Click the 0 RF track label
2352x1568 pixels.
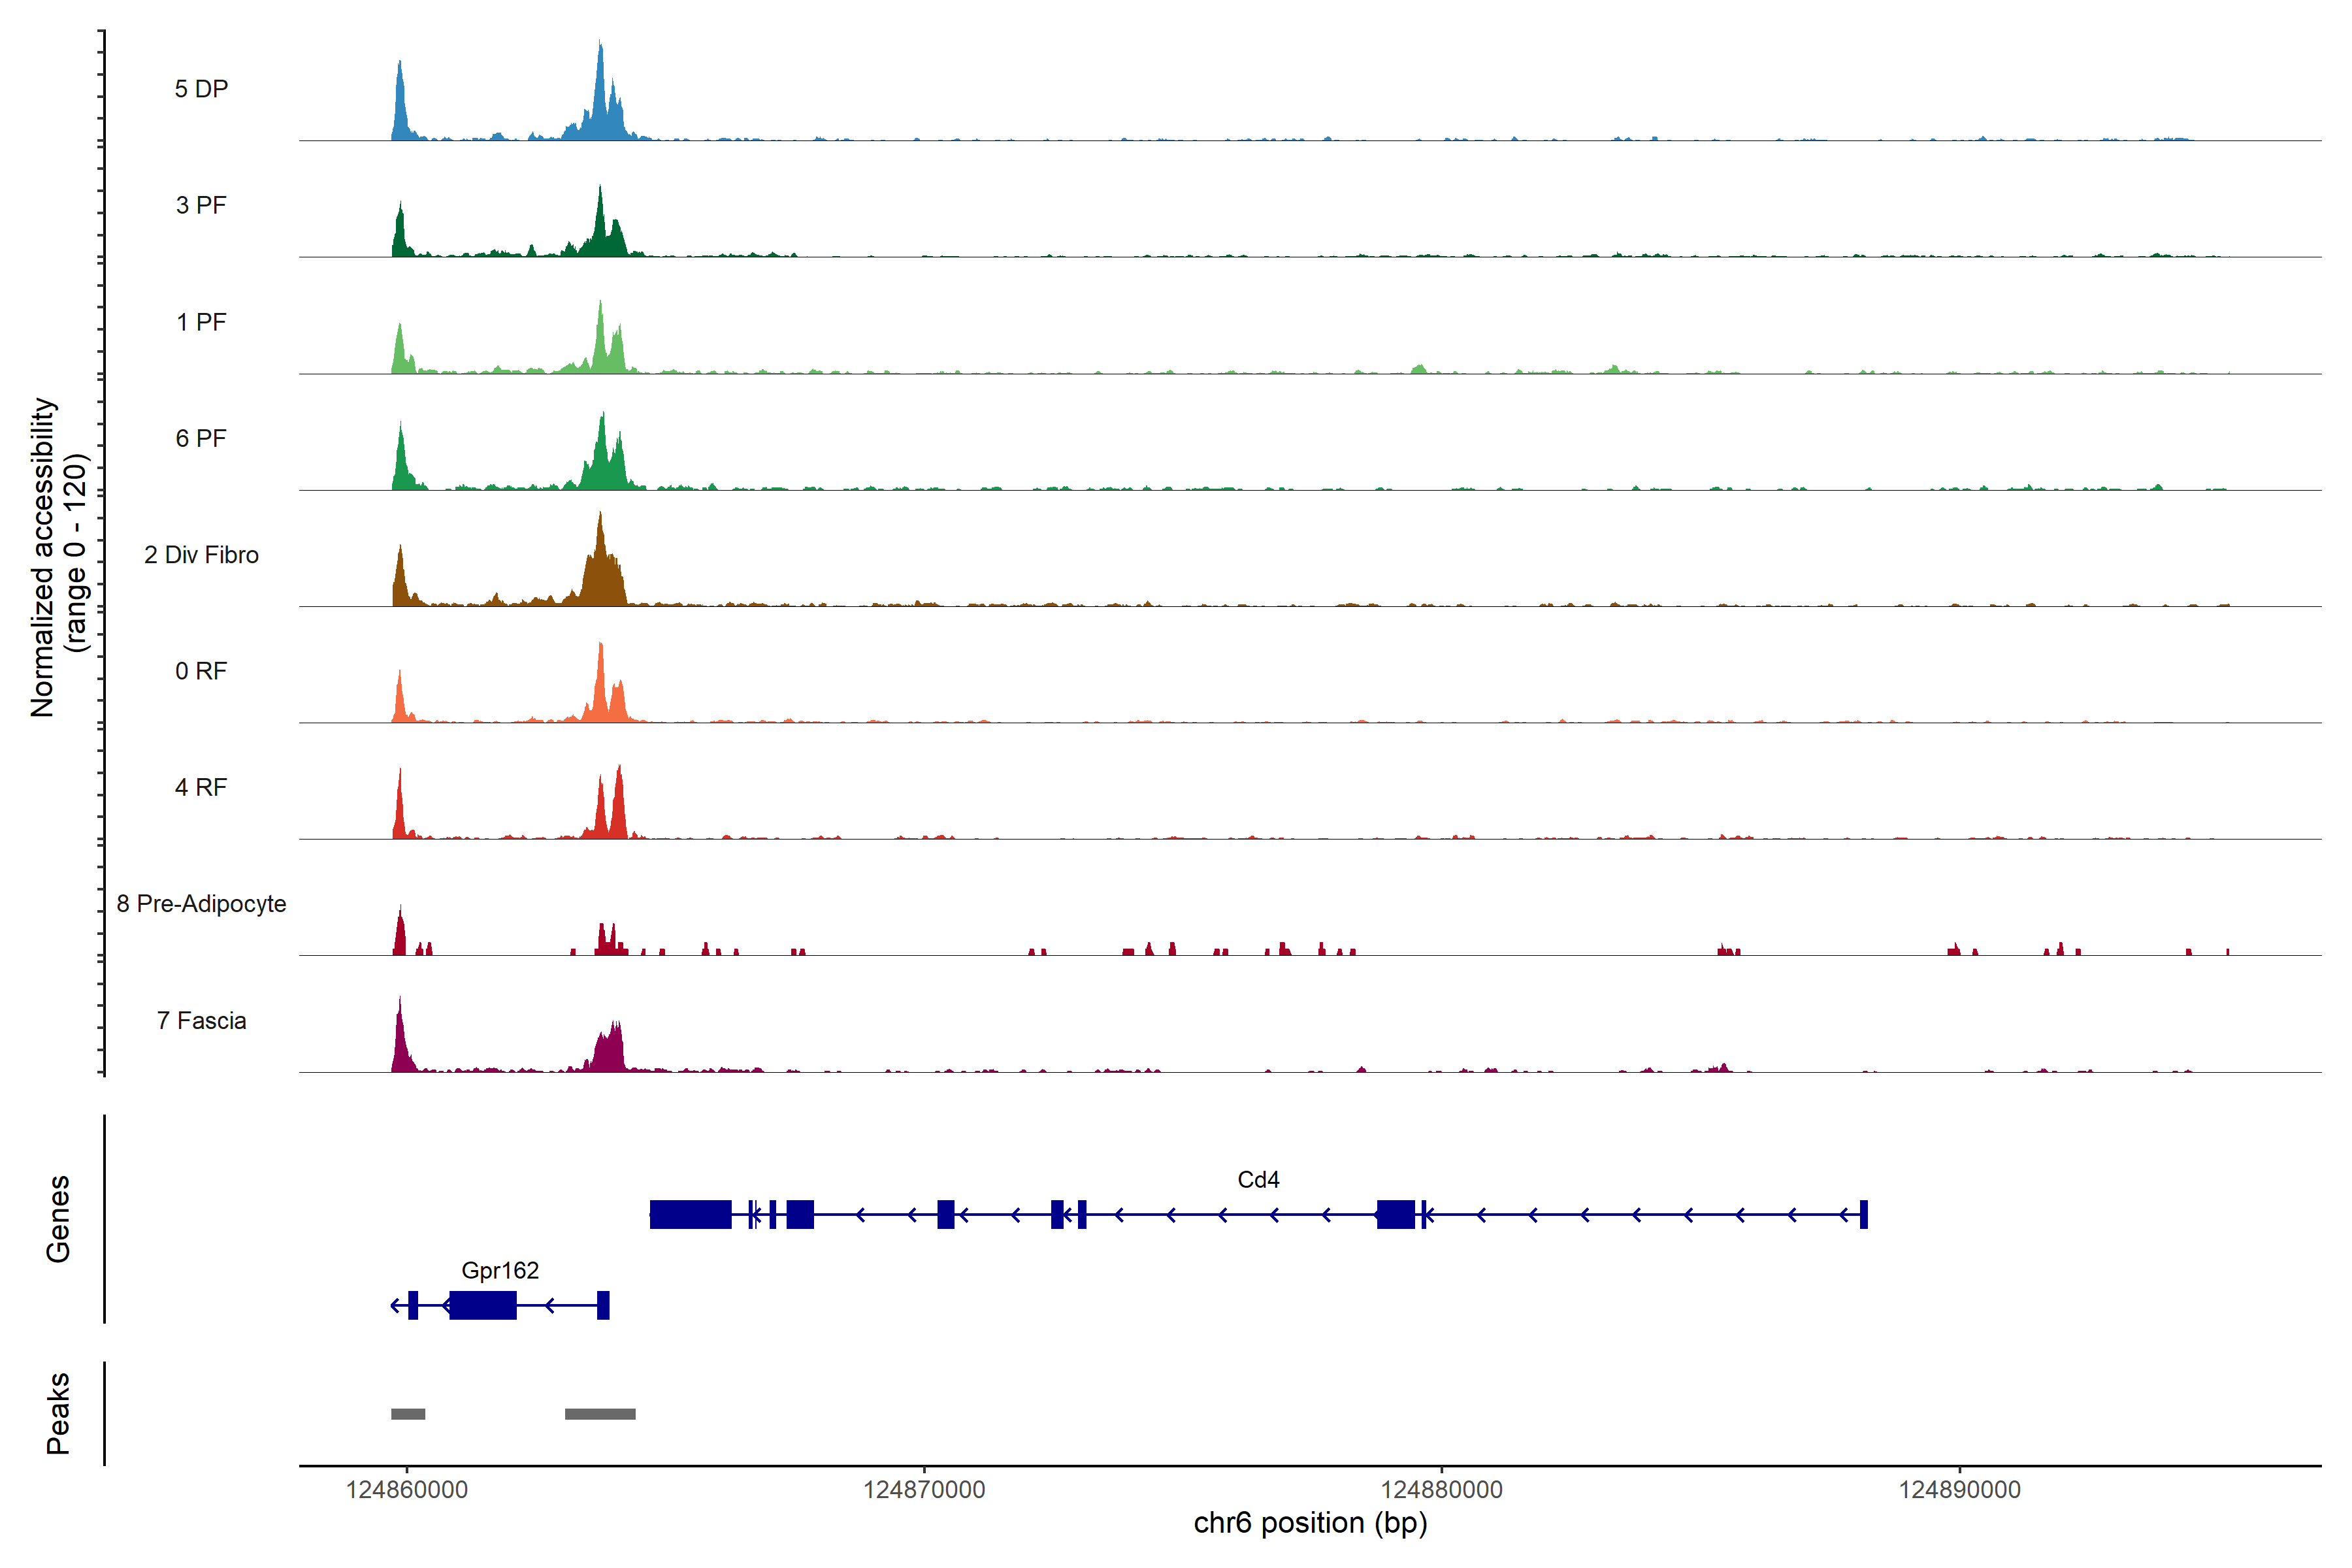click(201, 671)
